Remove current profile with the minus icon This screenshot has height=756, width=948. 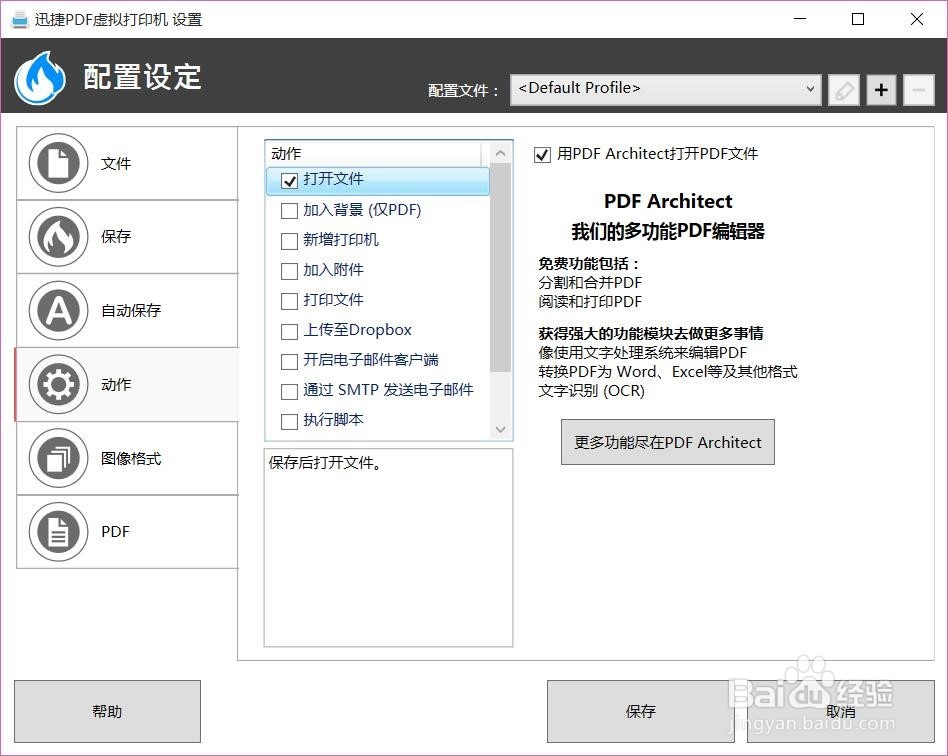917,89
